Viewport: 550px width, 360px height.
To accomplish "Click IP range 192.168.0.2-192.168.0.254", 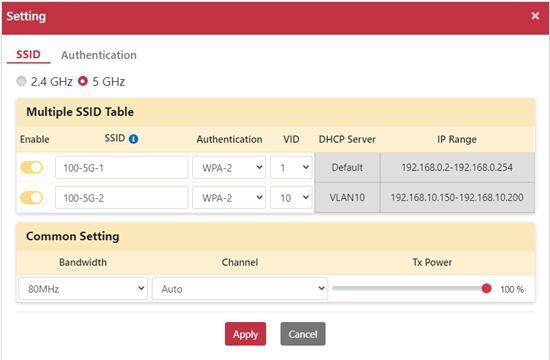I will pyautogui.click(x=457, y=167).
